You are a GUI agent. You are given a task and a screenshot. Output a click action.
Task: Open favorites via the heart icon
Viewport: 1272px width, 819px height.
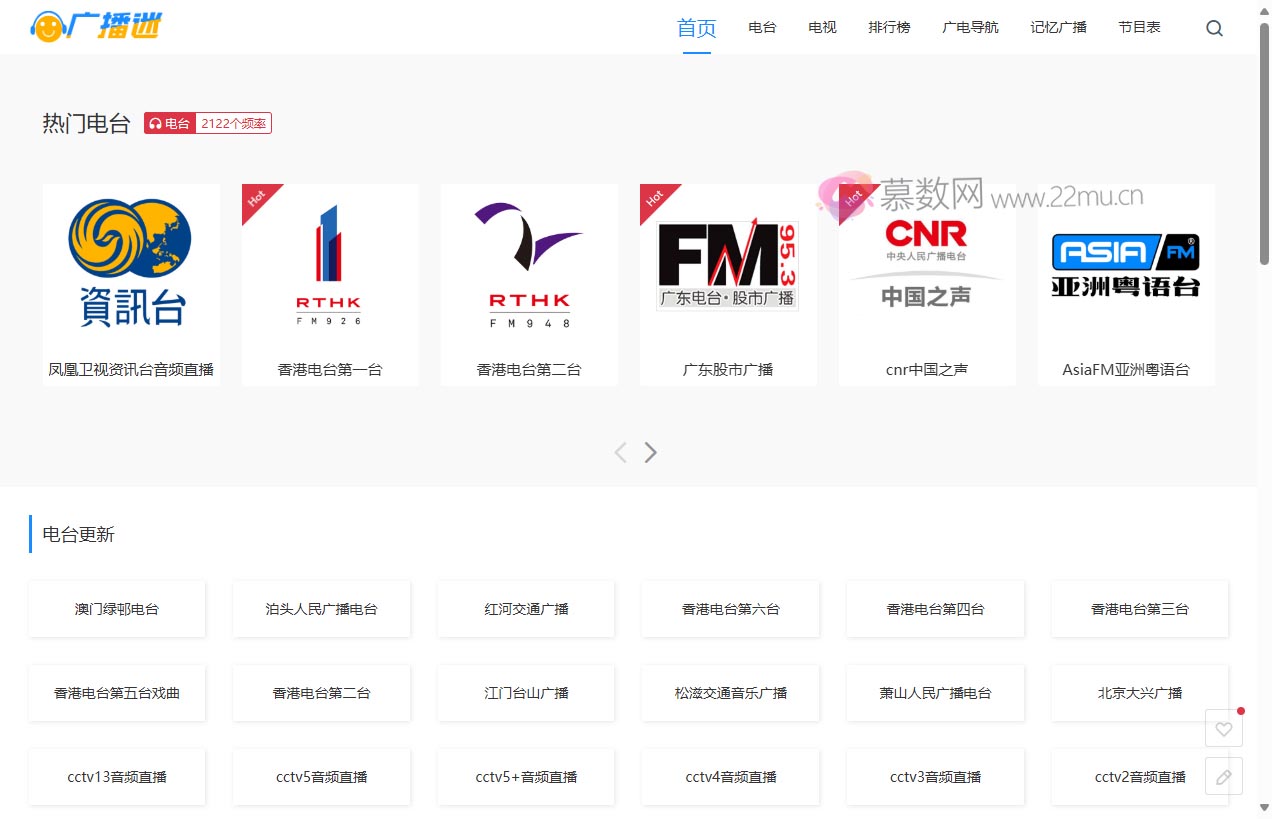pyautogui.click(x=1223, y=728)
